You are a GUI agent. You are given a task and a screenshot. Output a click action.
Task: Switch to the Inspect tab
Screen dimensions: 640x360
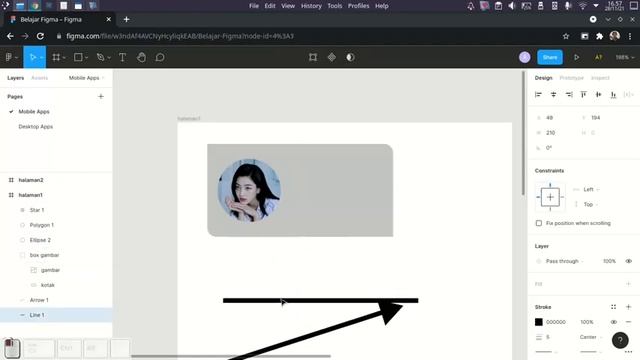click(600, 78)
